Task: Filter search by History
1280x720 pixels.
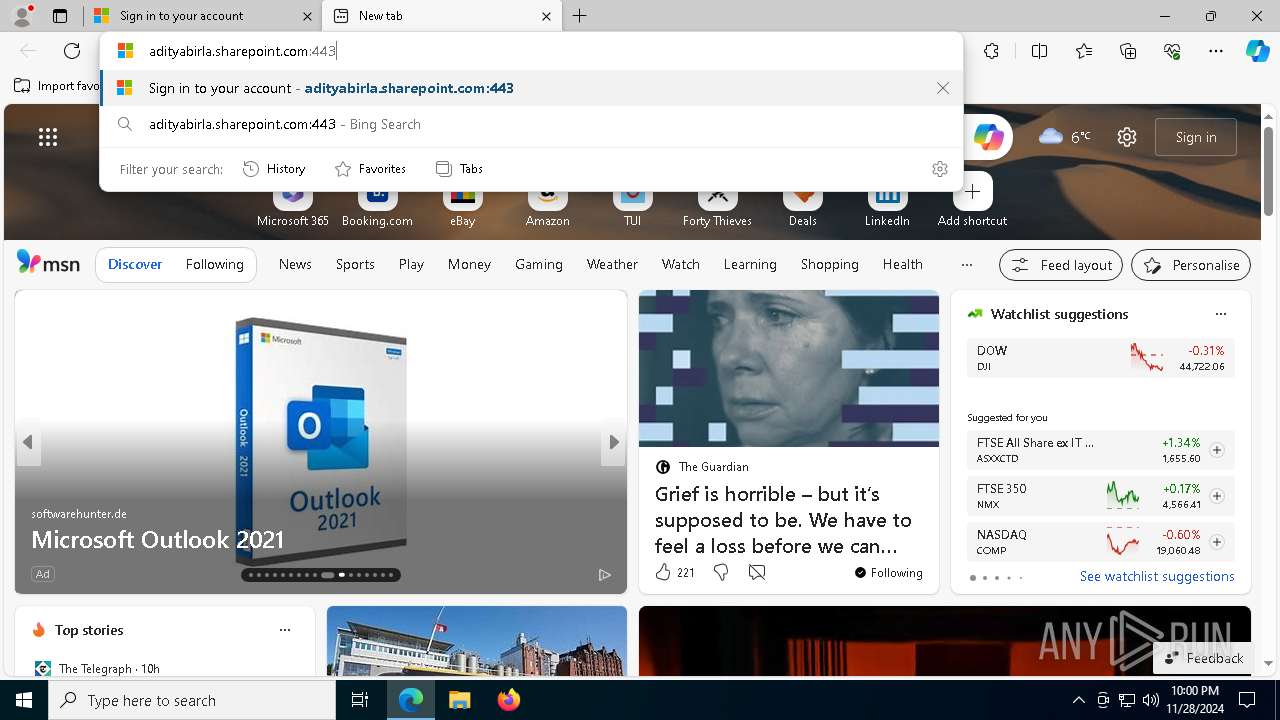Action: click(274, 169)
